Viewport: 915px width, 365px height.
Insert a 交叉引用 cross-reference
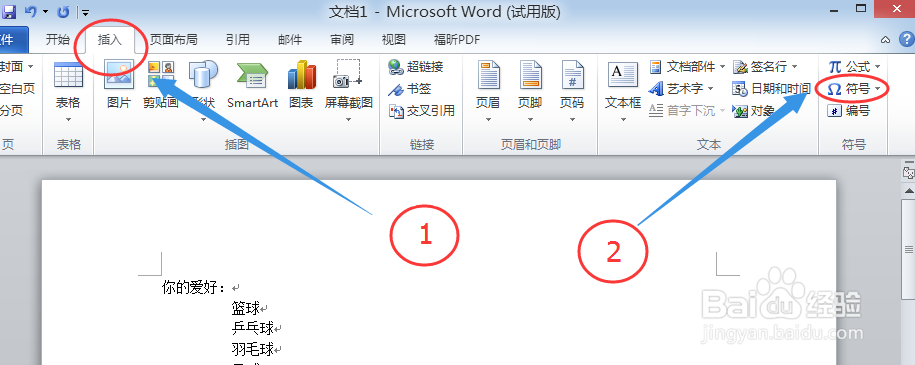coord(421,111)
